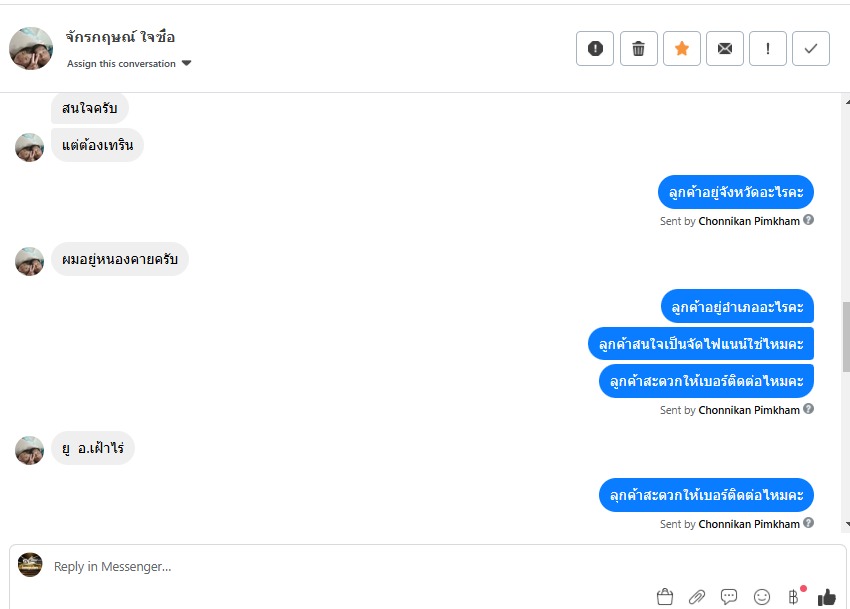Click first Chonnikan Pimkham sender link

[748, 221]
